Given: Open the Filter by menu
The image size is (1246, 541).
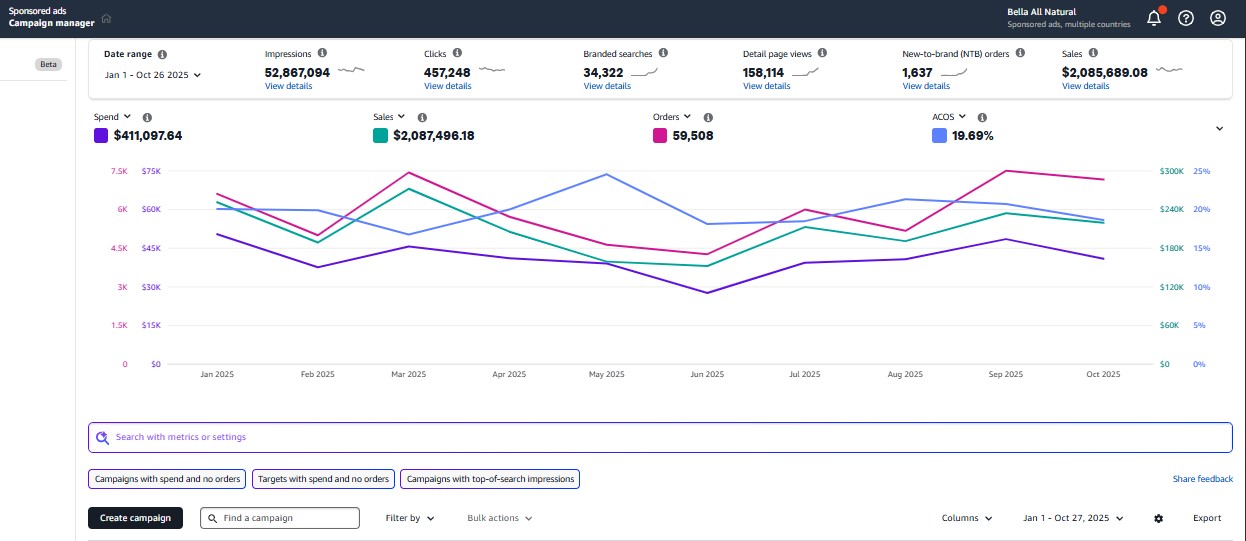Looking at the screenshot, I should tap(410, 518).
